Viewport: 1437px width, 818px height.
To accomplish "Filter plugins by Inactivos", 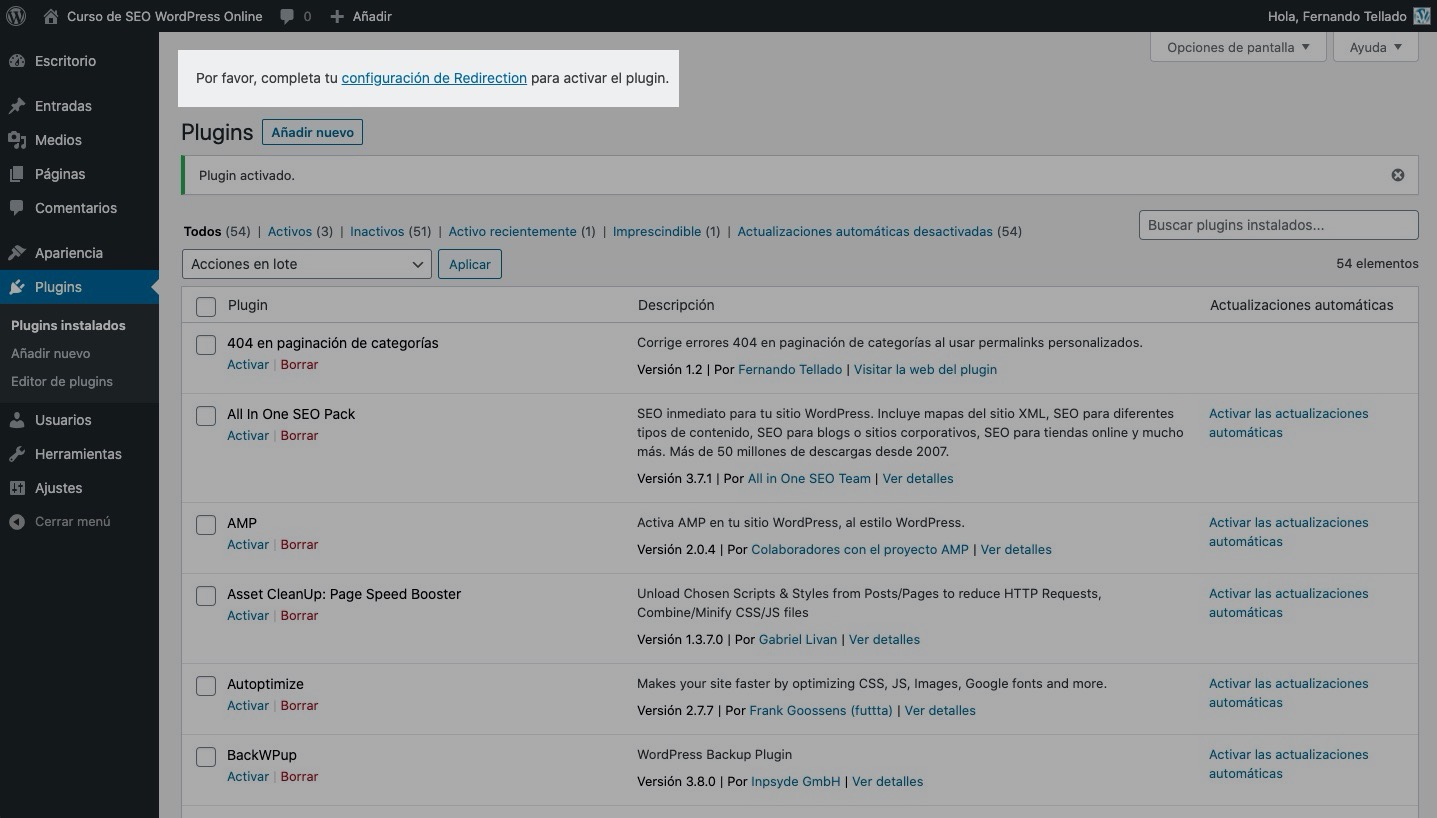I will (377, 231).
